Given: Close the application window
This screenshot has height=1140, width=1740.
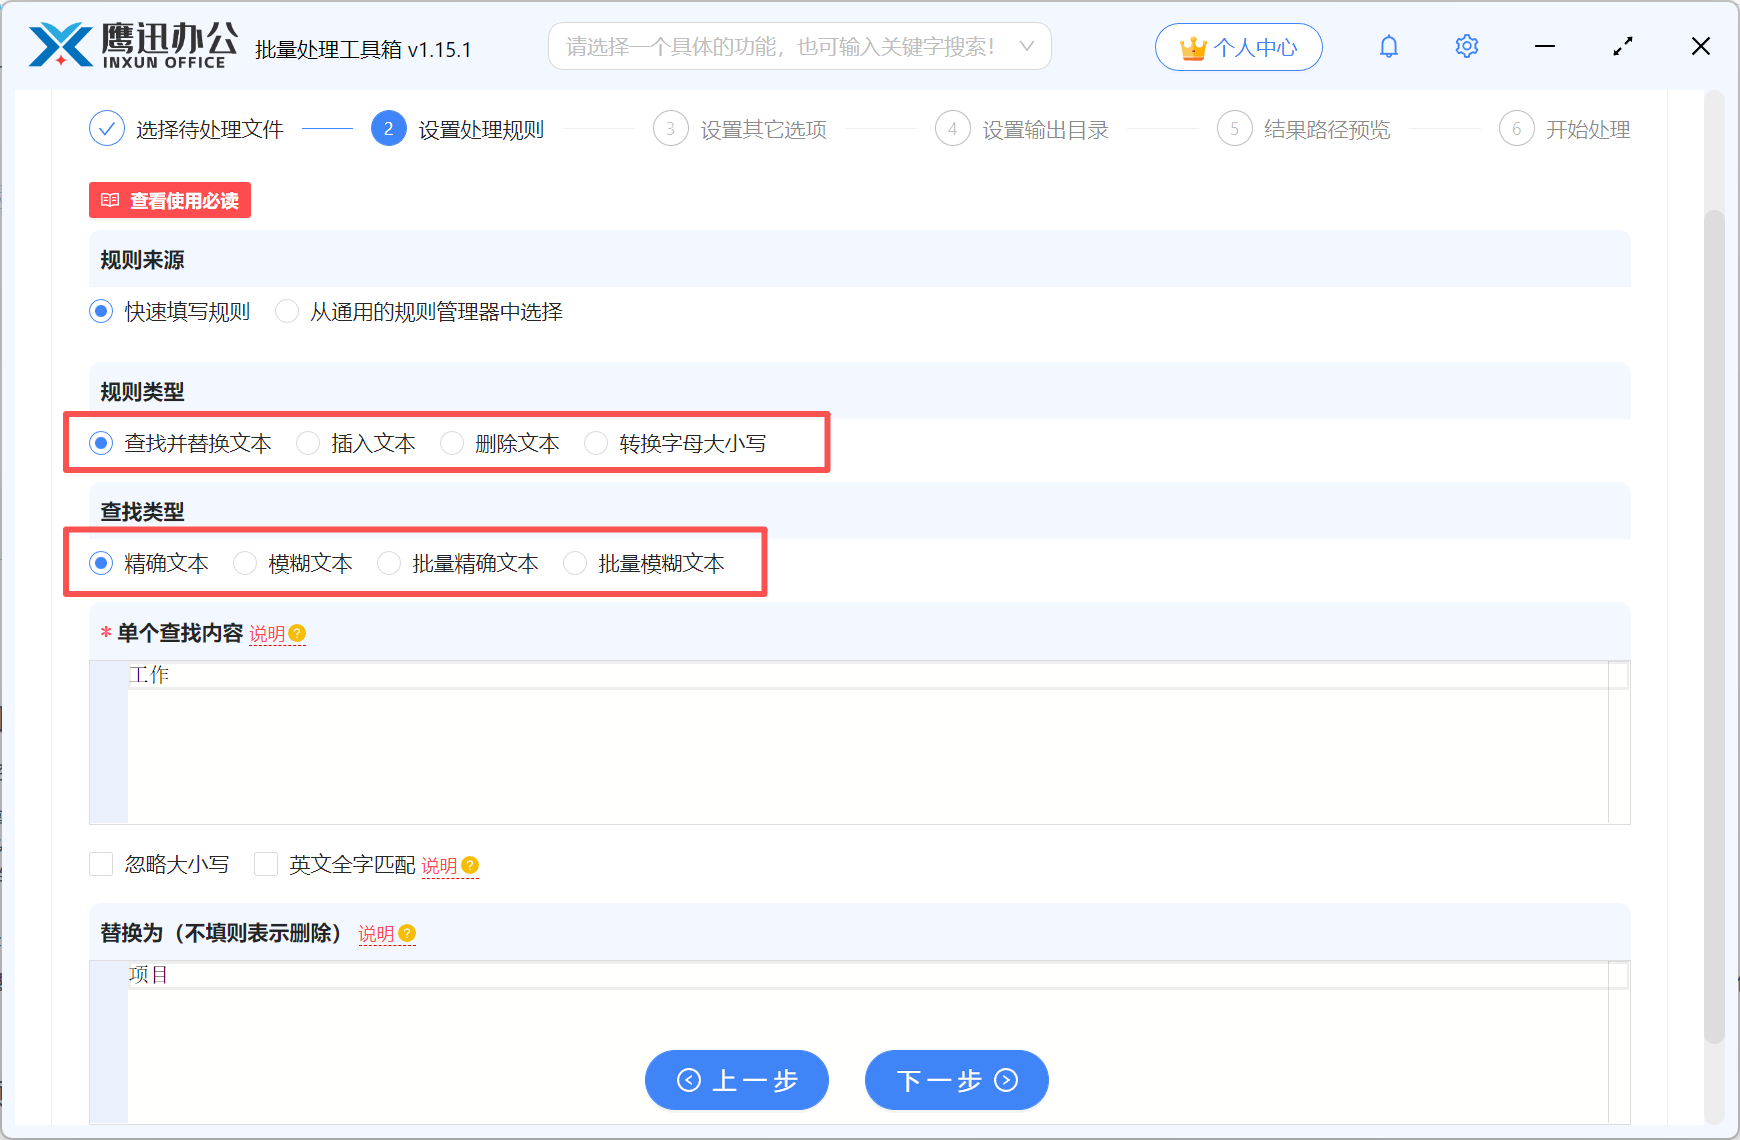Looking at the screenshot, I should pos(1701,46).
